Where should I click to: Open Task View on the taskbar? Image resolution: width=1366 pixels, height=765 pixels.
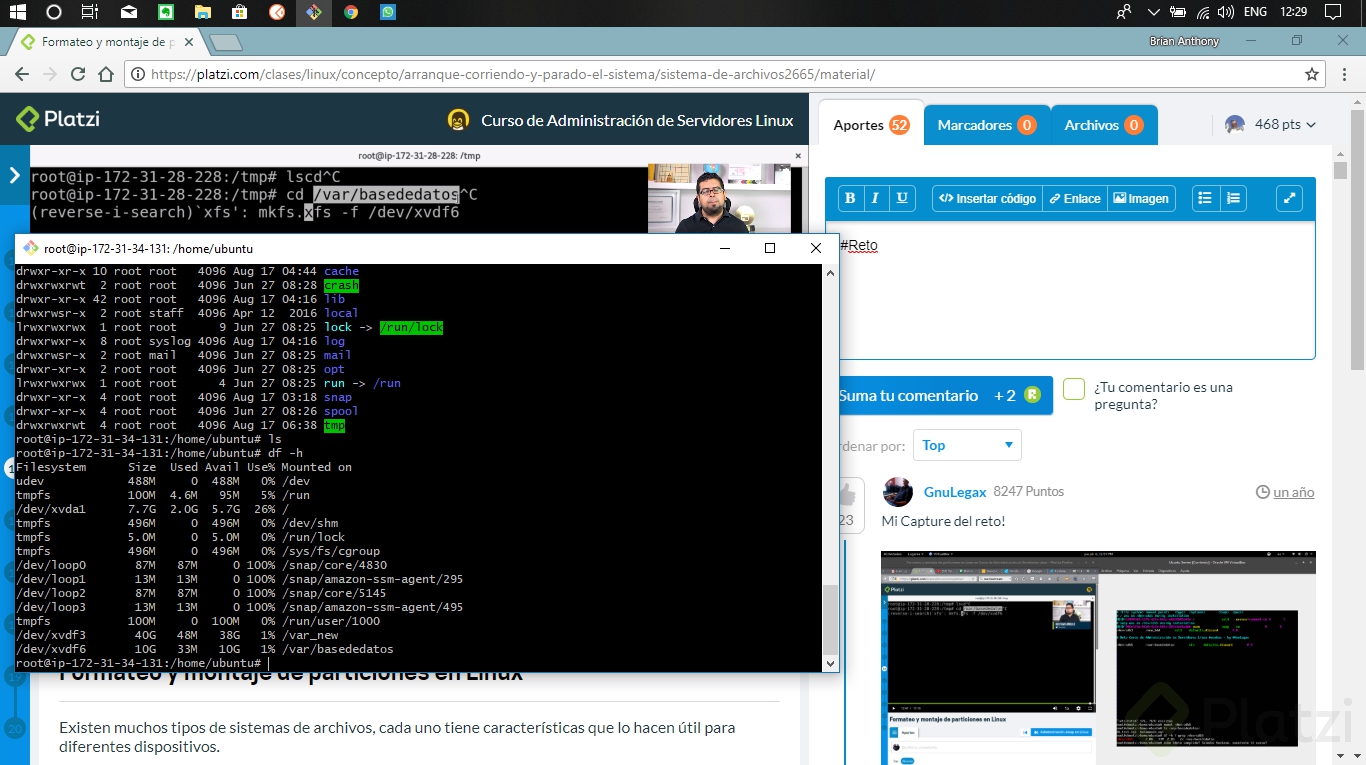pos(90,12)
